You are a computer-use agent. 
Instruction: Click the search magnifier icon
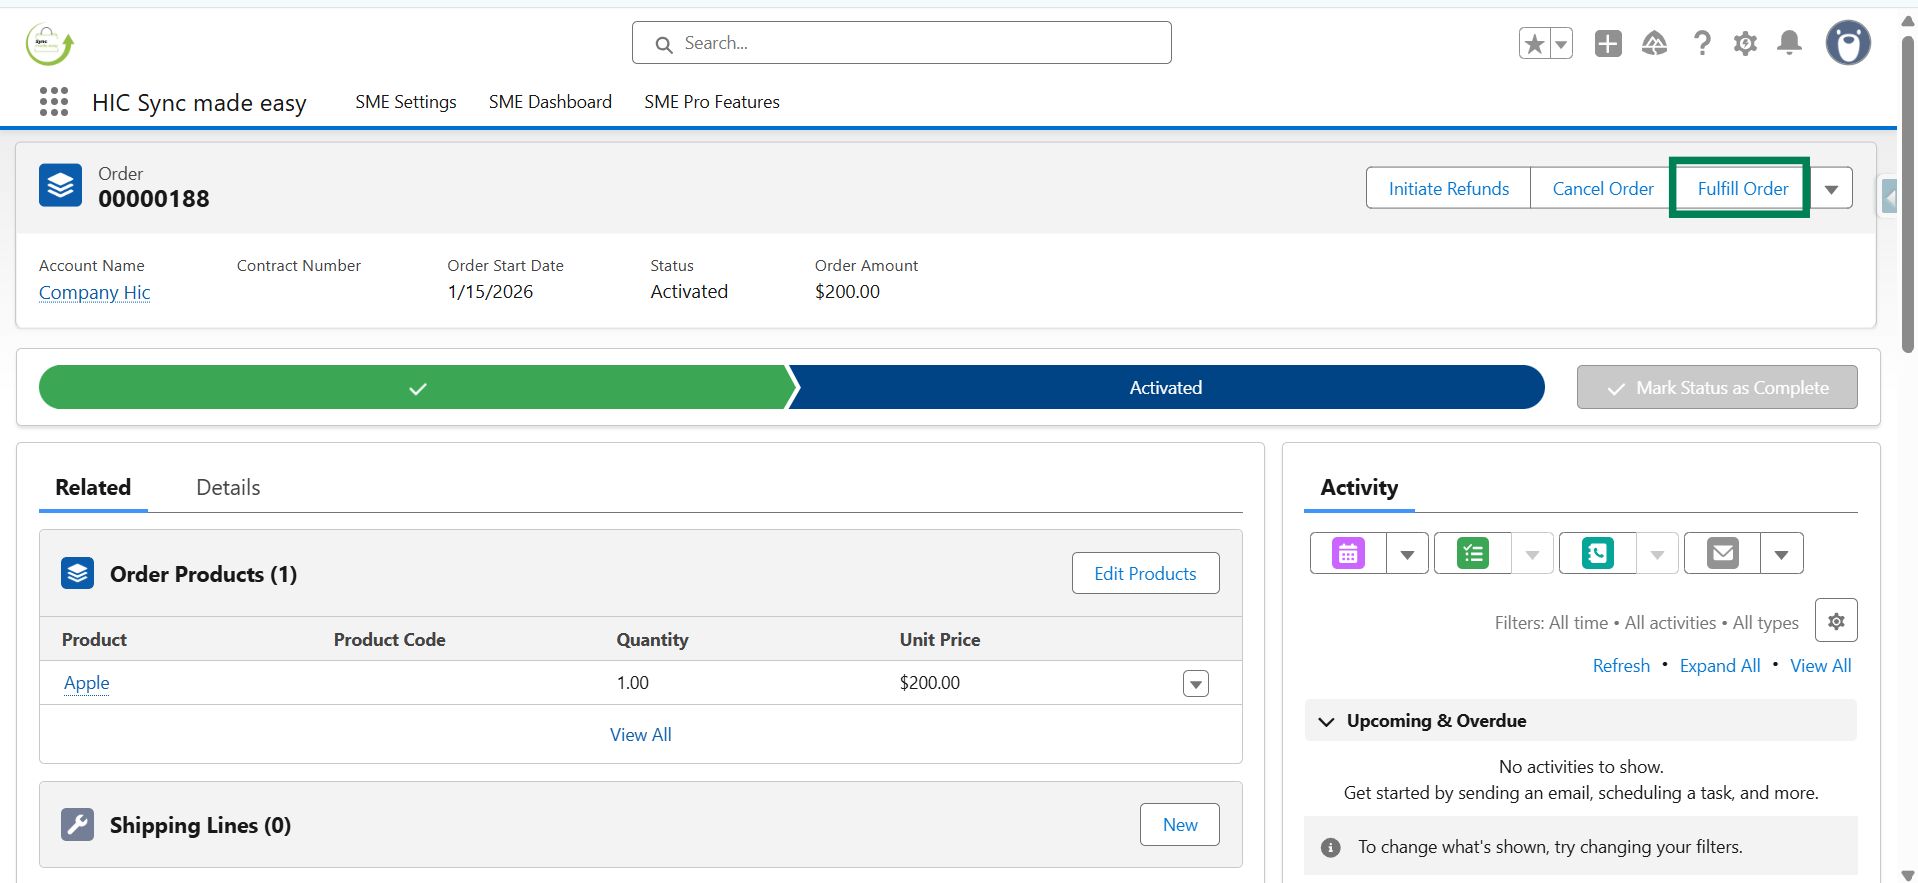(664, 44)
